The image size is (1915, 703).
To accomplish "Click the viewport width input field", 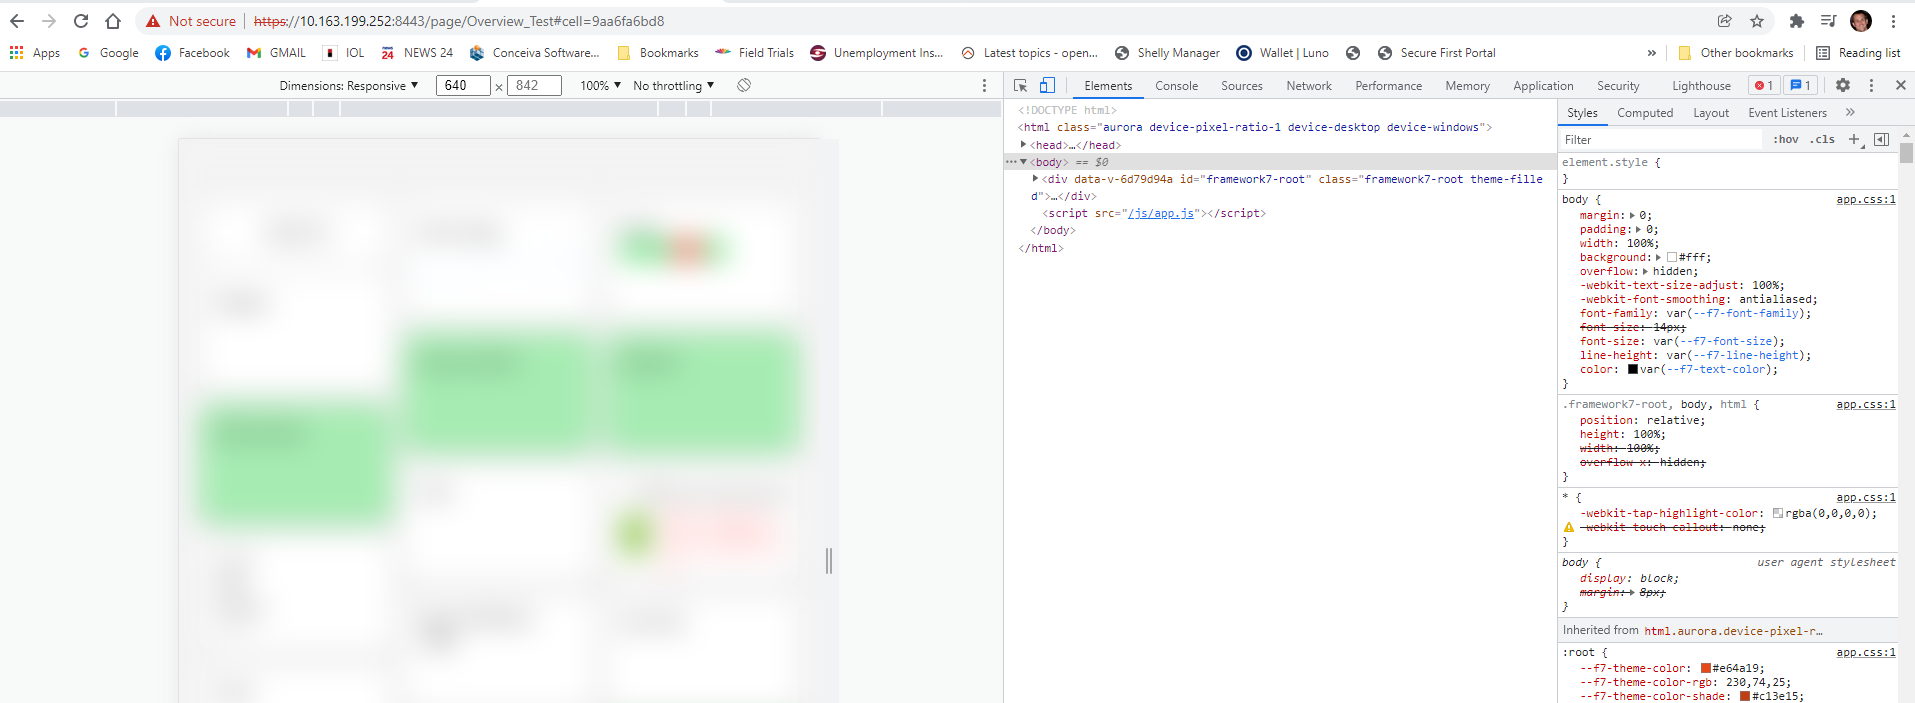I will (463, 86).
